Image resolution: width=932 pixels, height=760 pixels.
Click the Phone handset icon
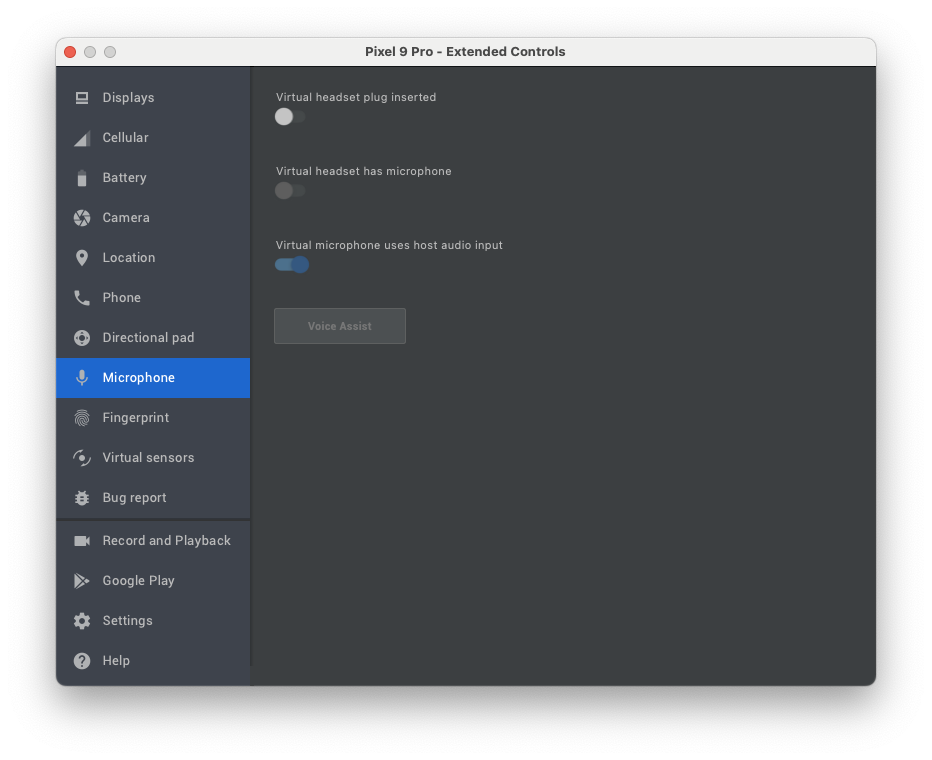82,298
